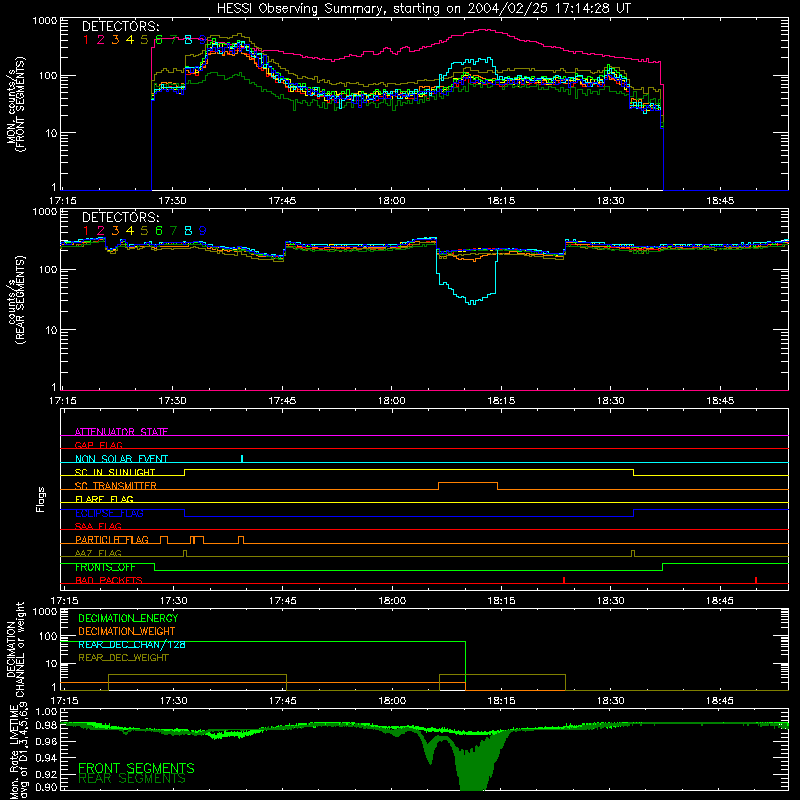800x800 pixels.
Task: Click the red BAD PACKETS marker after 18:45
Action: click(x=756, y=580)
